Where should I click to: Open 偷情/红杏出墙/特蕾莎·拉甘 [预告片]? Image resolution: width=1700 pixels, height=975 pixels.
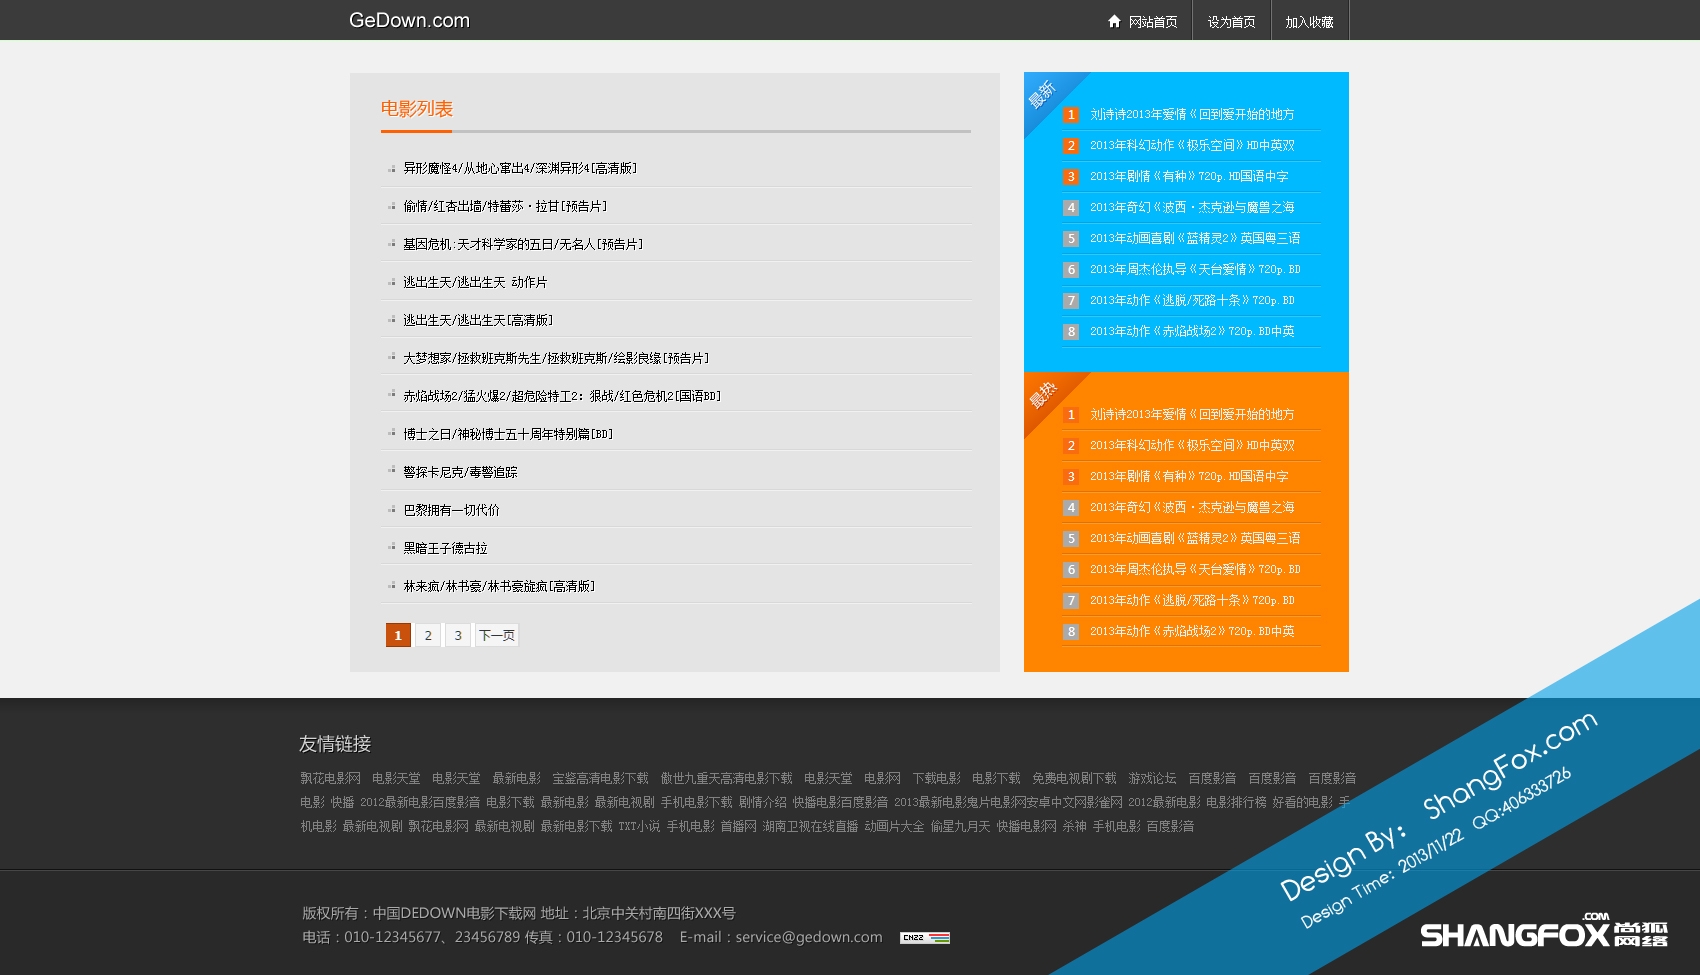[505, 207]
